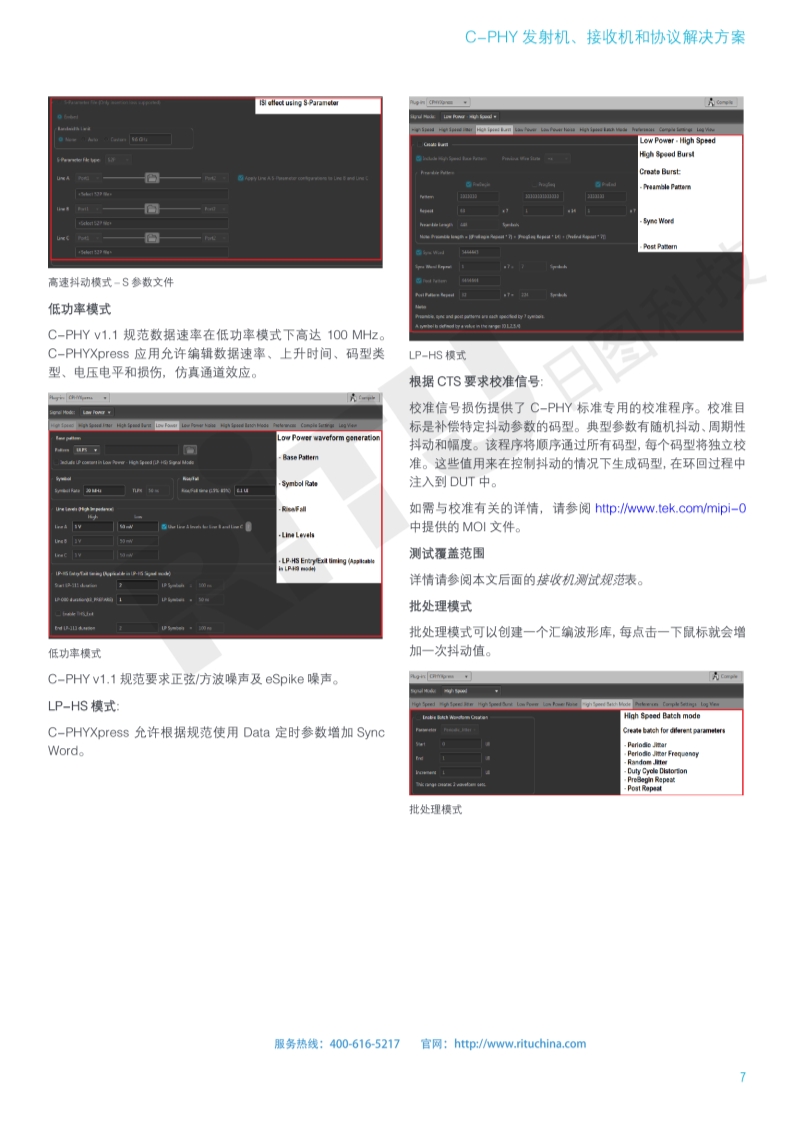This screenshot has height=1122, width=793.
Task: Select None bandwidth limit radio button
Action: click(61, 139)
